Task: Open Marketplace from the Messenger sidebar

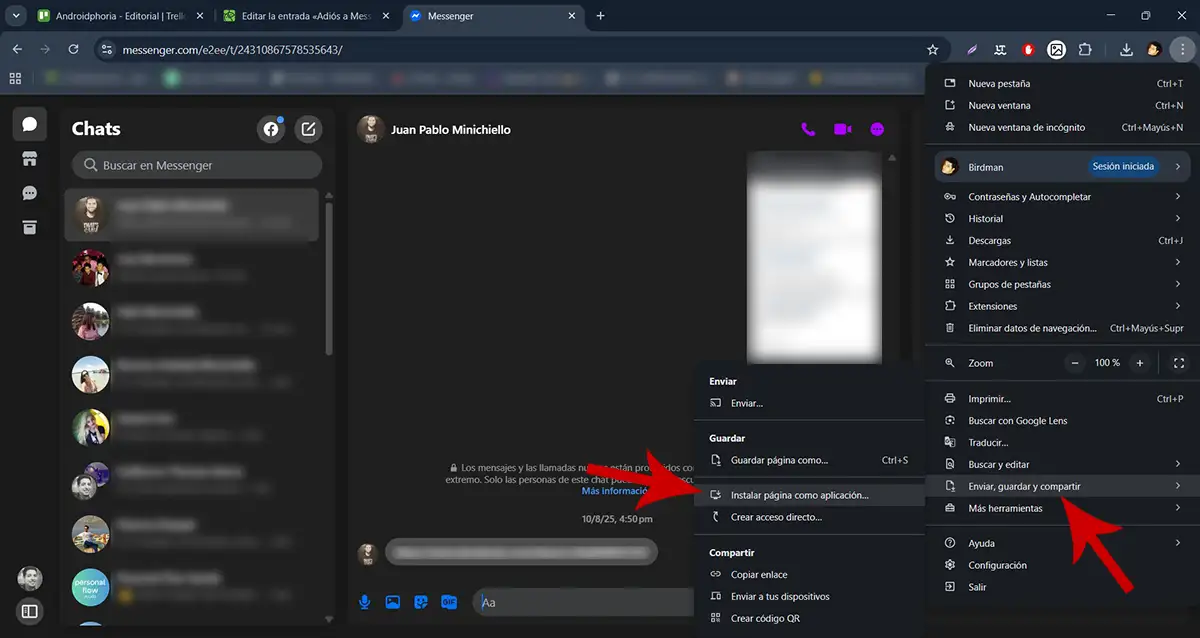Action: (x=28, y=158)
